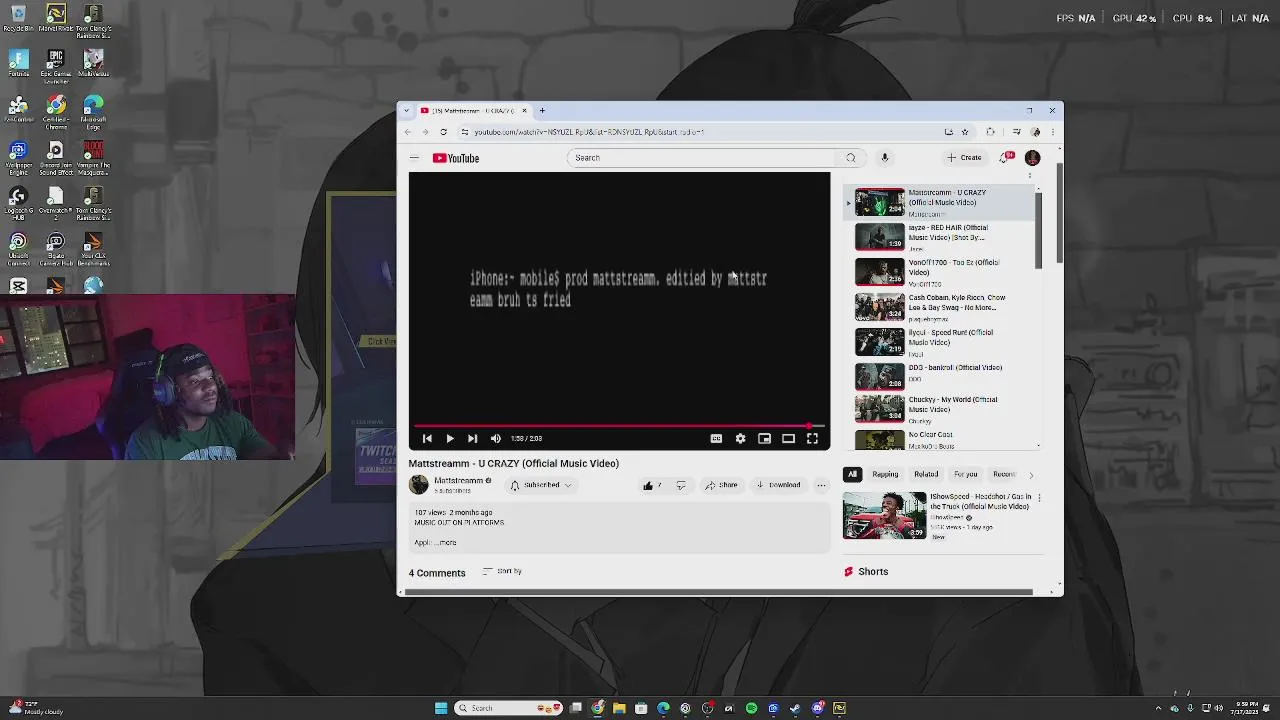The height and width of the screenshot is (720, 1280).
Task: Open the Epic Games Launcher desktop icon
Action: [55, 68]
